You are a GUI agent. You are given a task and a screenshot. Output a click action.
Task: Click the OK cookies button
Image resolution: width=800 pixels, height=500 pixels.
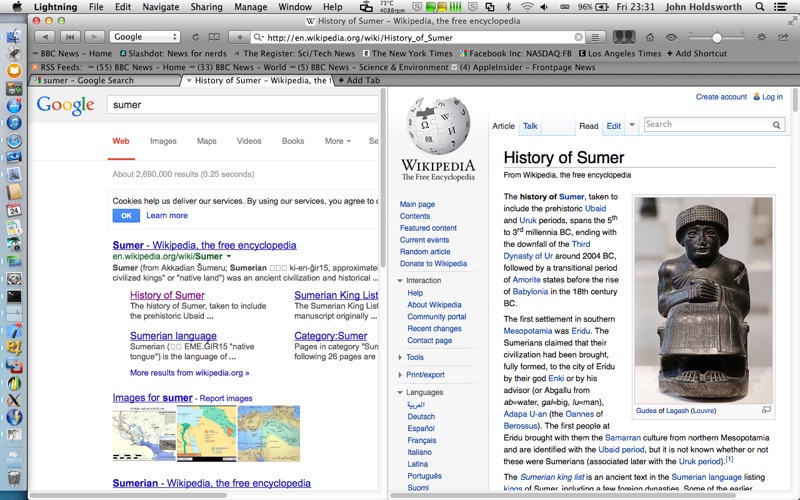point(126,215)
